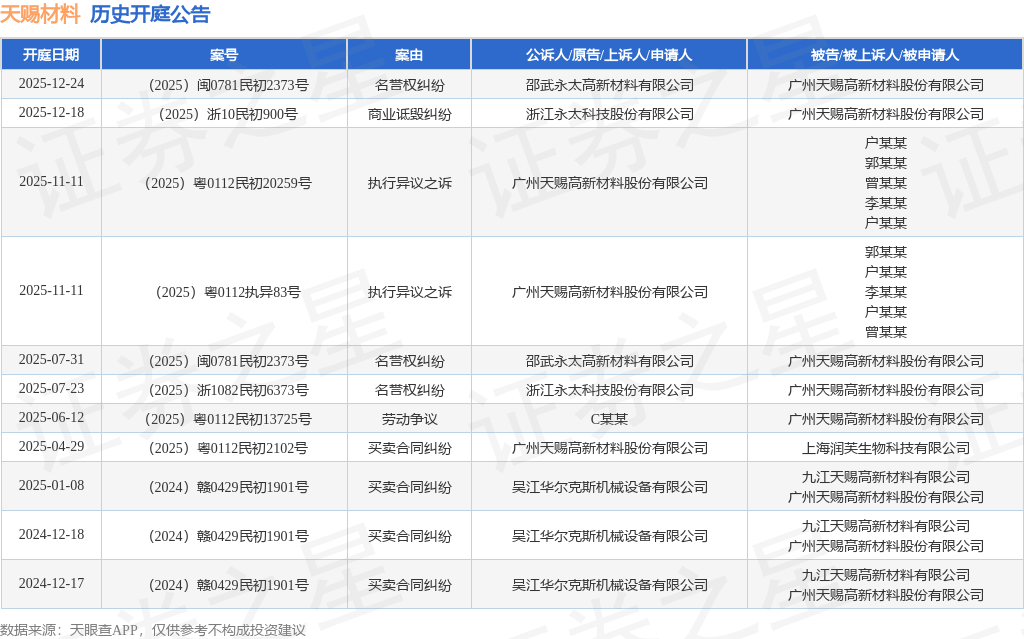Select the 案由 column header
Viewport: 1024px width, 639px height.
point(409,55)
